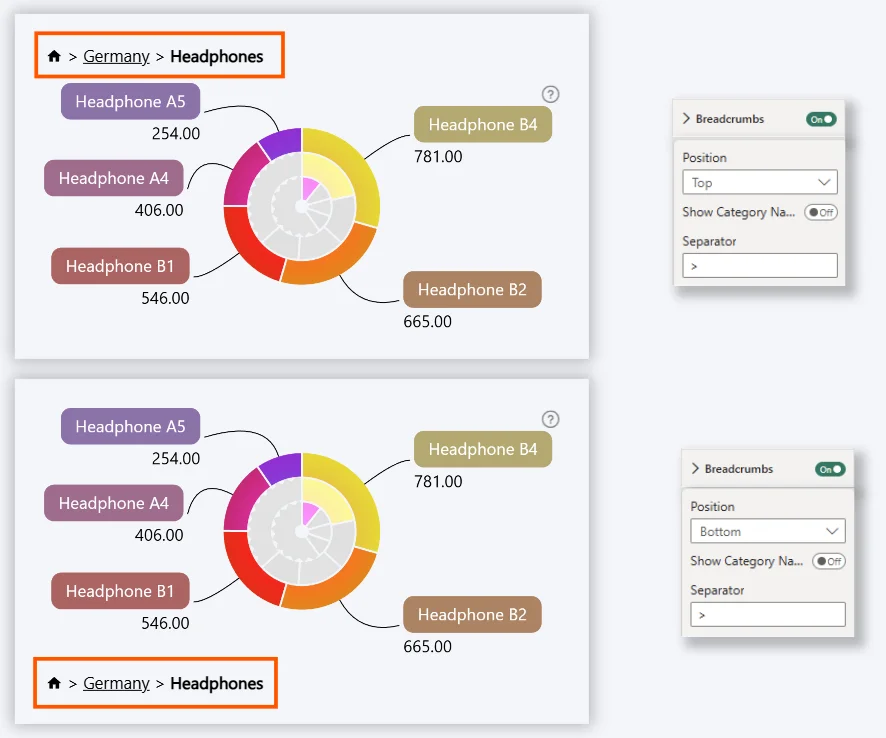The image size is (886, 738).
Task: Open the Position dropdown showing Top
Action: [x=760, y=182]
